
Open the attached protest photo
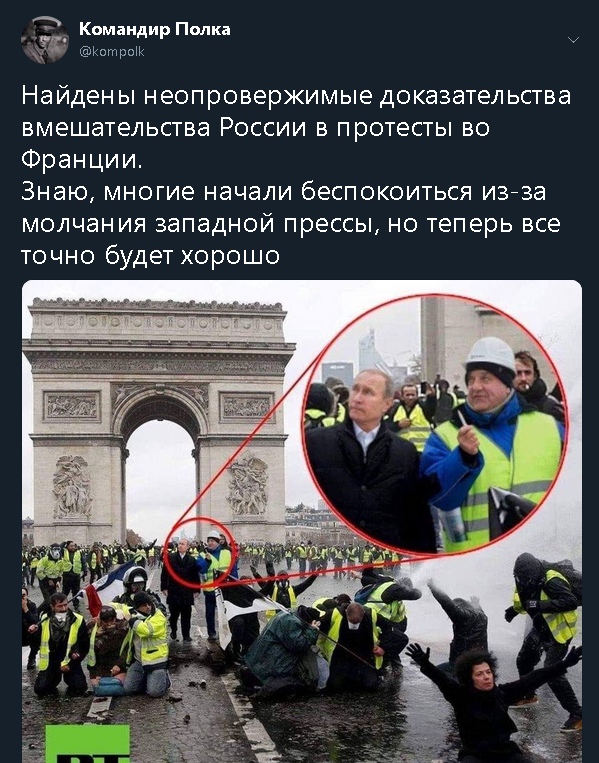tap(302, 521)
